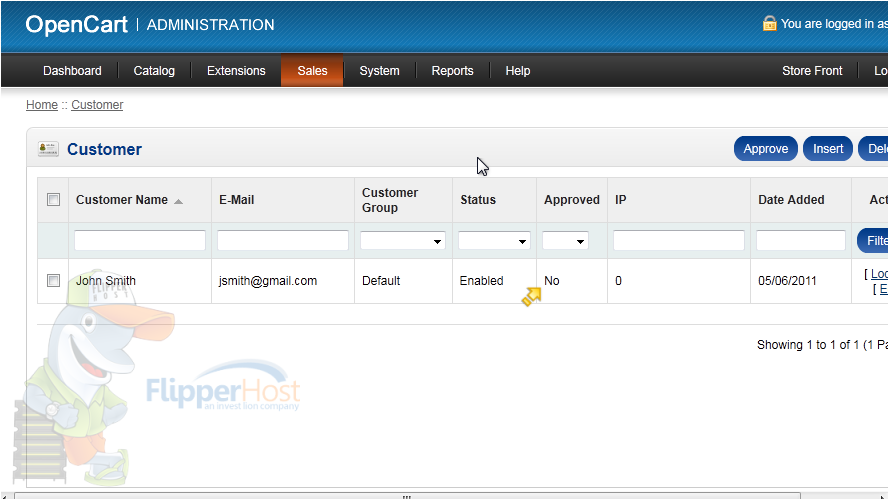This screenshot has height=500, width=889.
Task: Sort by Customer Group column header
Action: click(x=390, y=200)
